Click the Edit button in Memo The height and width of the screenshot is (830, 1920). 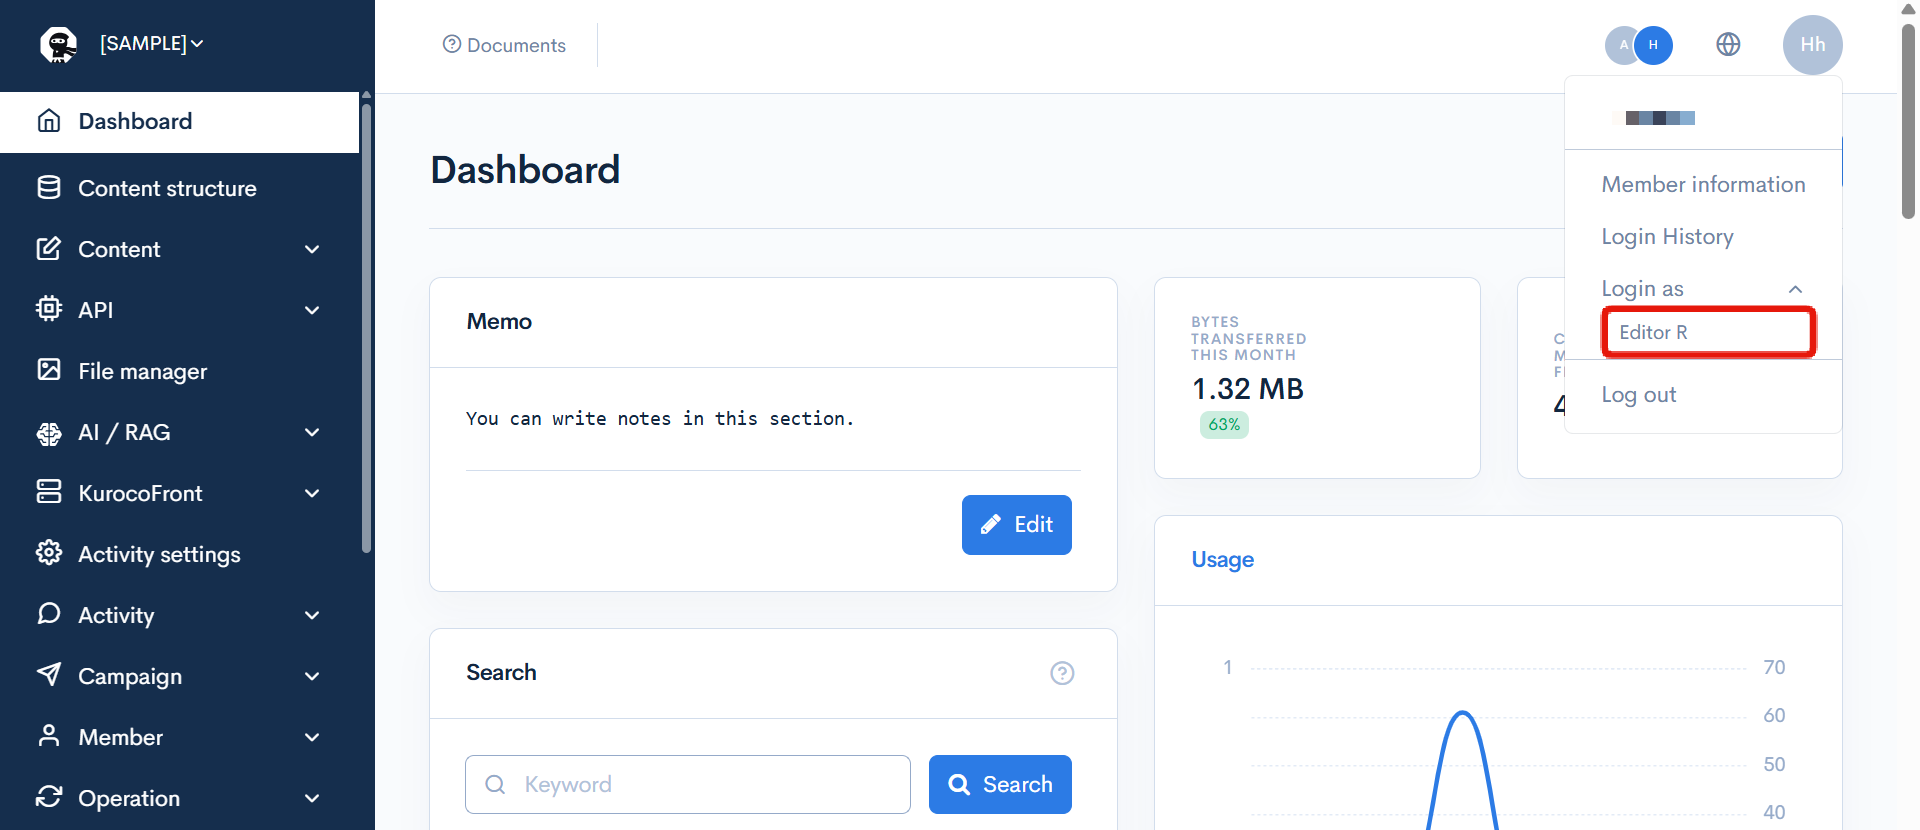click(1016, 525)
